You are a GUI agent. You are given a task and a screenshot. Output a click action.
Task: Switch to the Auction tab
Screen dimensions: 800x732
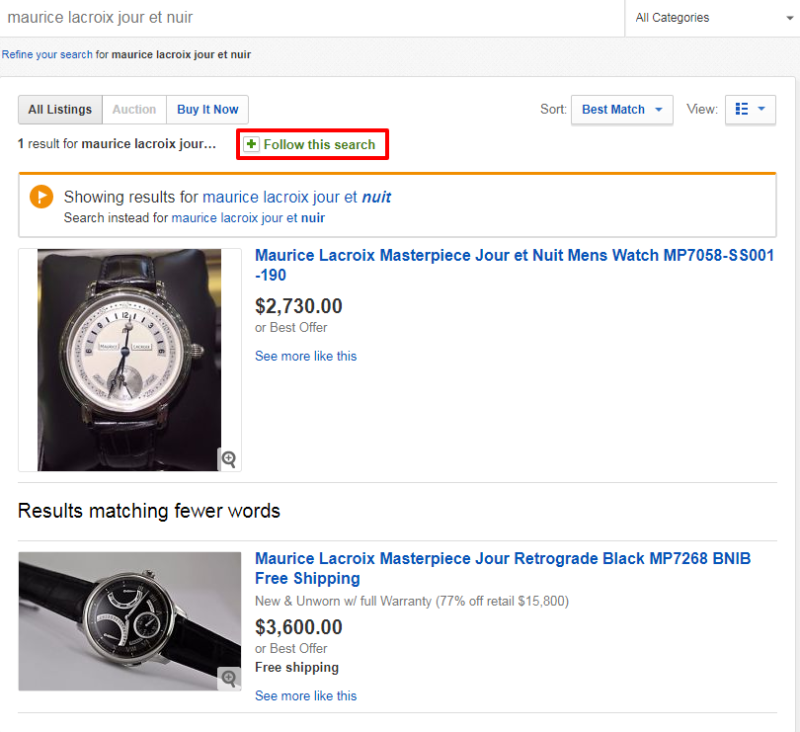(x=134, y=110)
